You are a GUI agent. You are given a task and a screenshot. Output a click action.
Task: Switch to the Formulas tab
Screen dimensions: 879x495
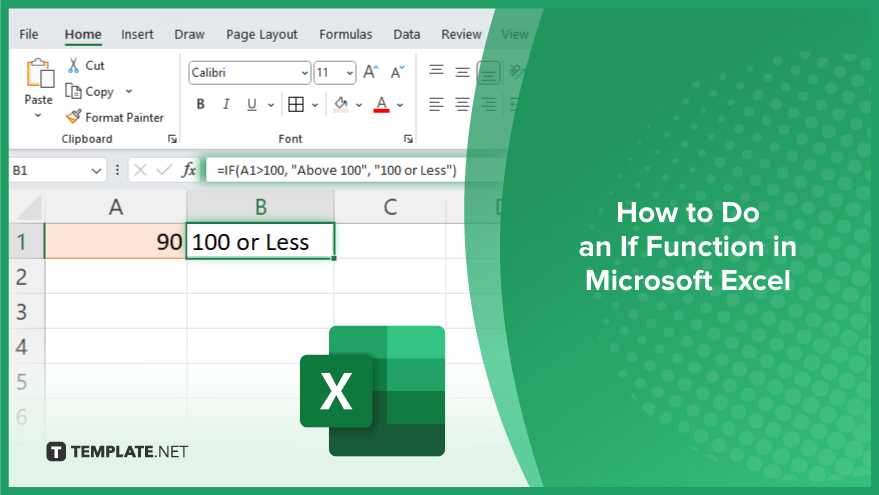coord(345,34)
